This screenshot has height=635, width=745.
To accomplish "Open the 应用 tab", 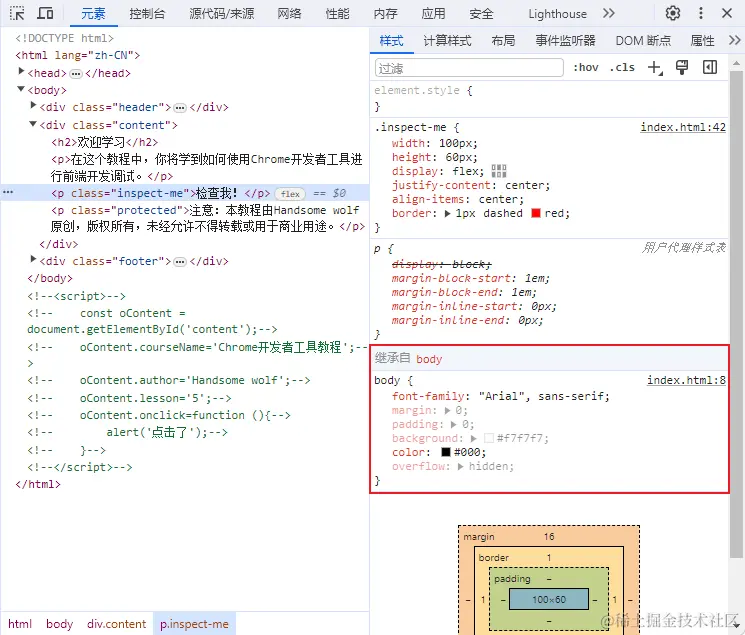I will pyautogui.click(x=433, y=14).
